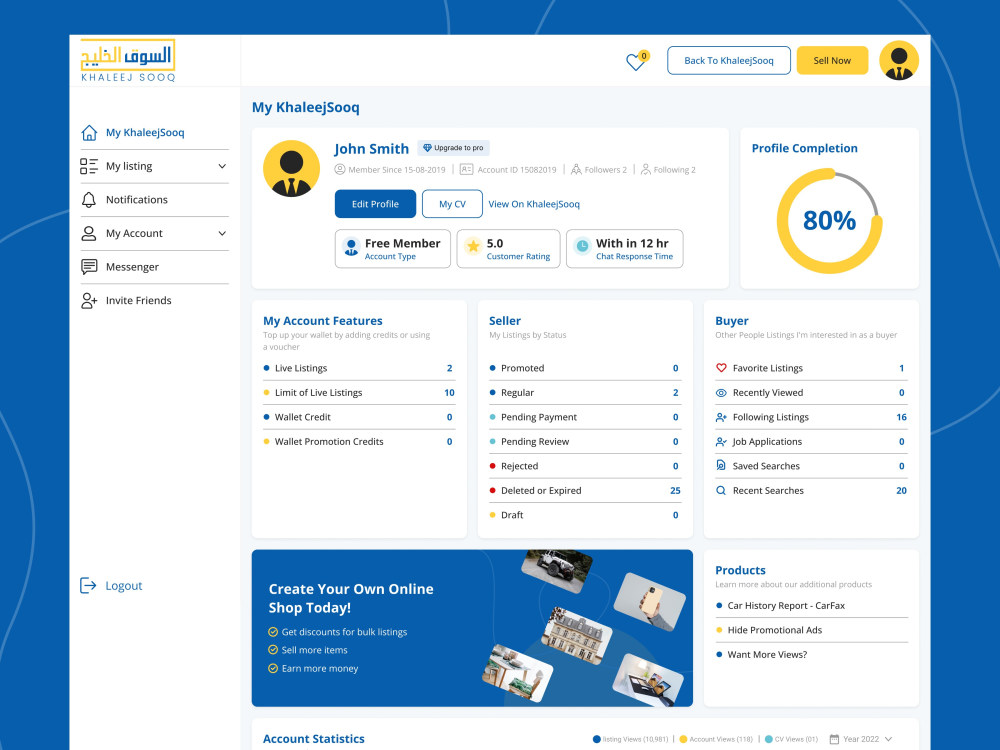Select Invite Friends in the sidebar

click(154, 300)
